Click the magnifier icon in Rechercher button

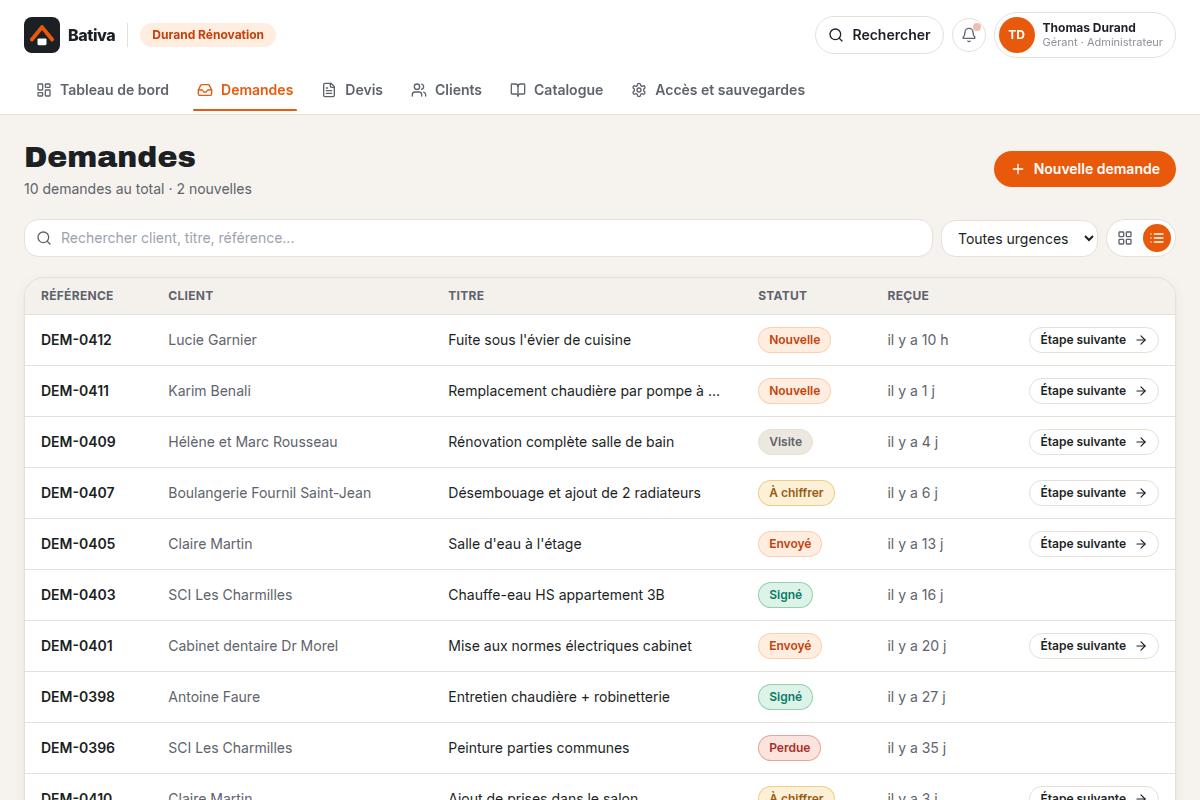coord(836,35)
